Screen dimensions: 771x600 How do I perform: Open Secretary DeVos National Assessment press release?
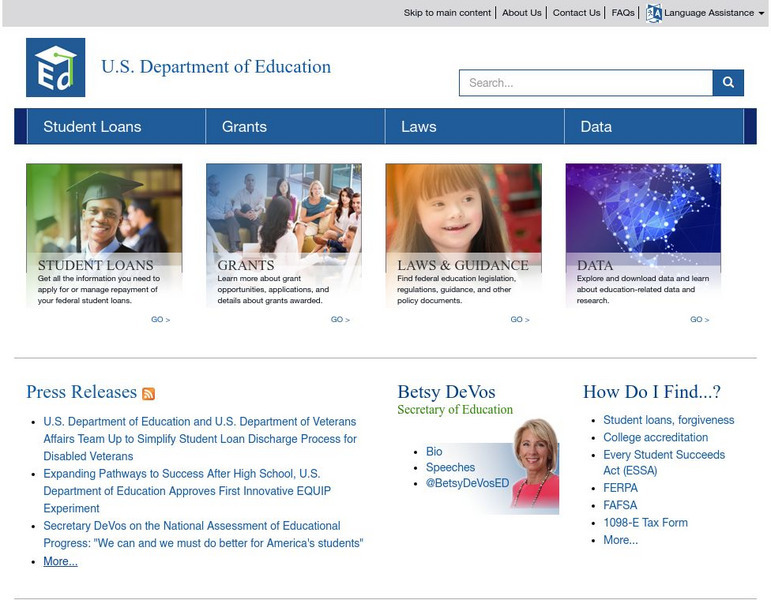point(203,534)
